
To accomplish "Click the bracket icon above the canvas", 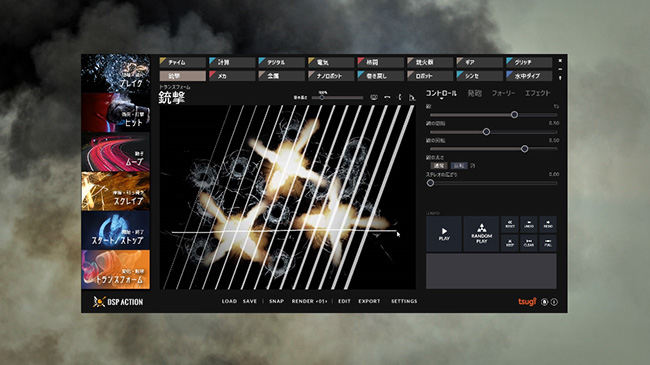I will coord(400,97).
